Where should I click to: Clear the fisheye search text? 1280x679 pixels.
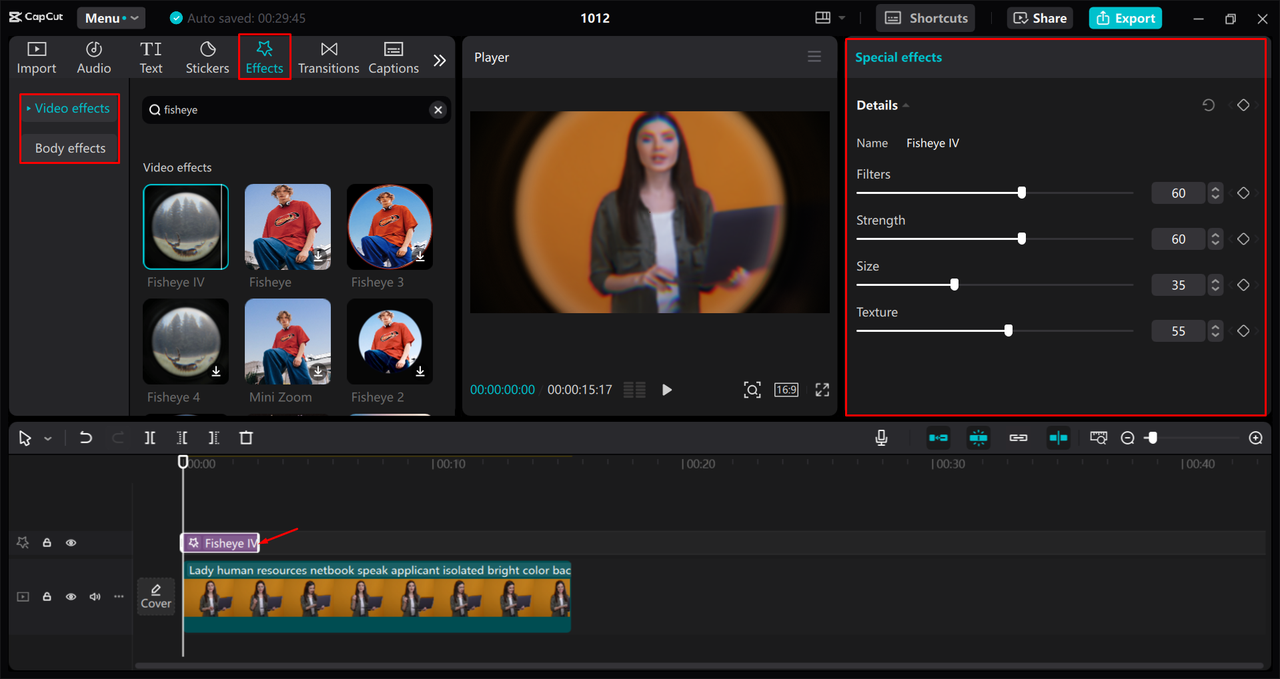click(438, 110)
